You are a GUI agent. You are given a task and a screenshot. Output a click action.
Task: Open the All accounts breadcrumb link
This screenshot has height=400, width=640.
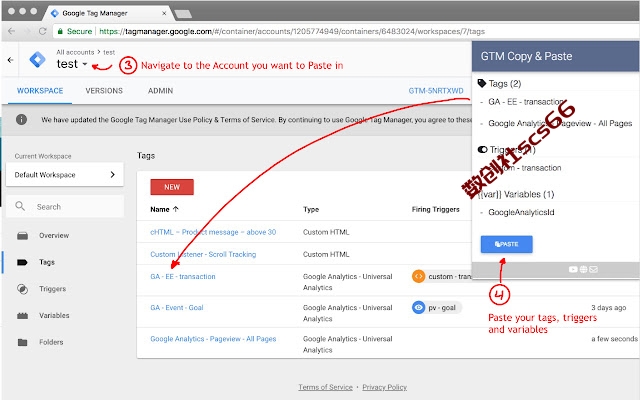pos(75,52)
